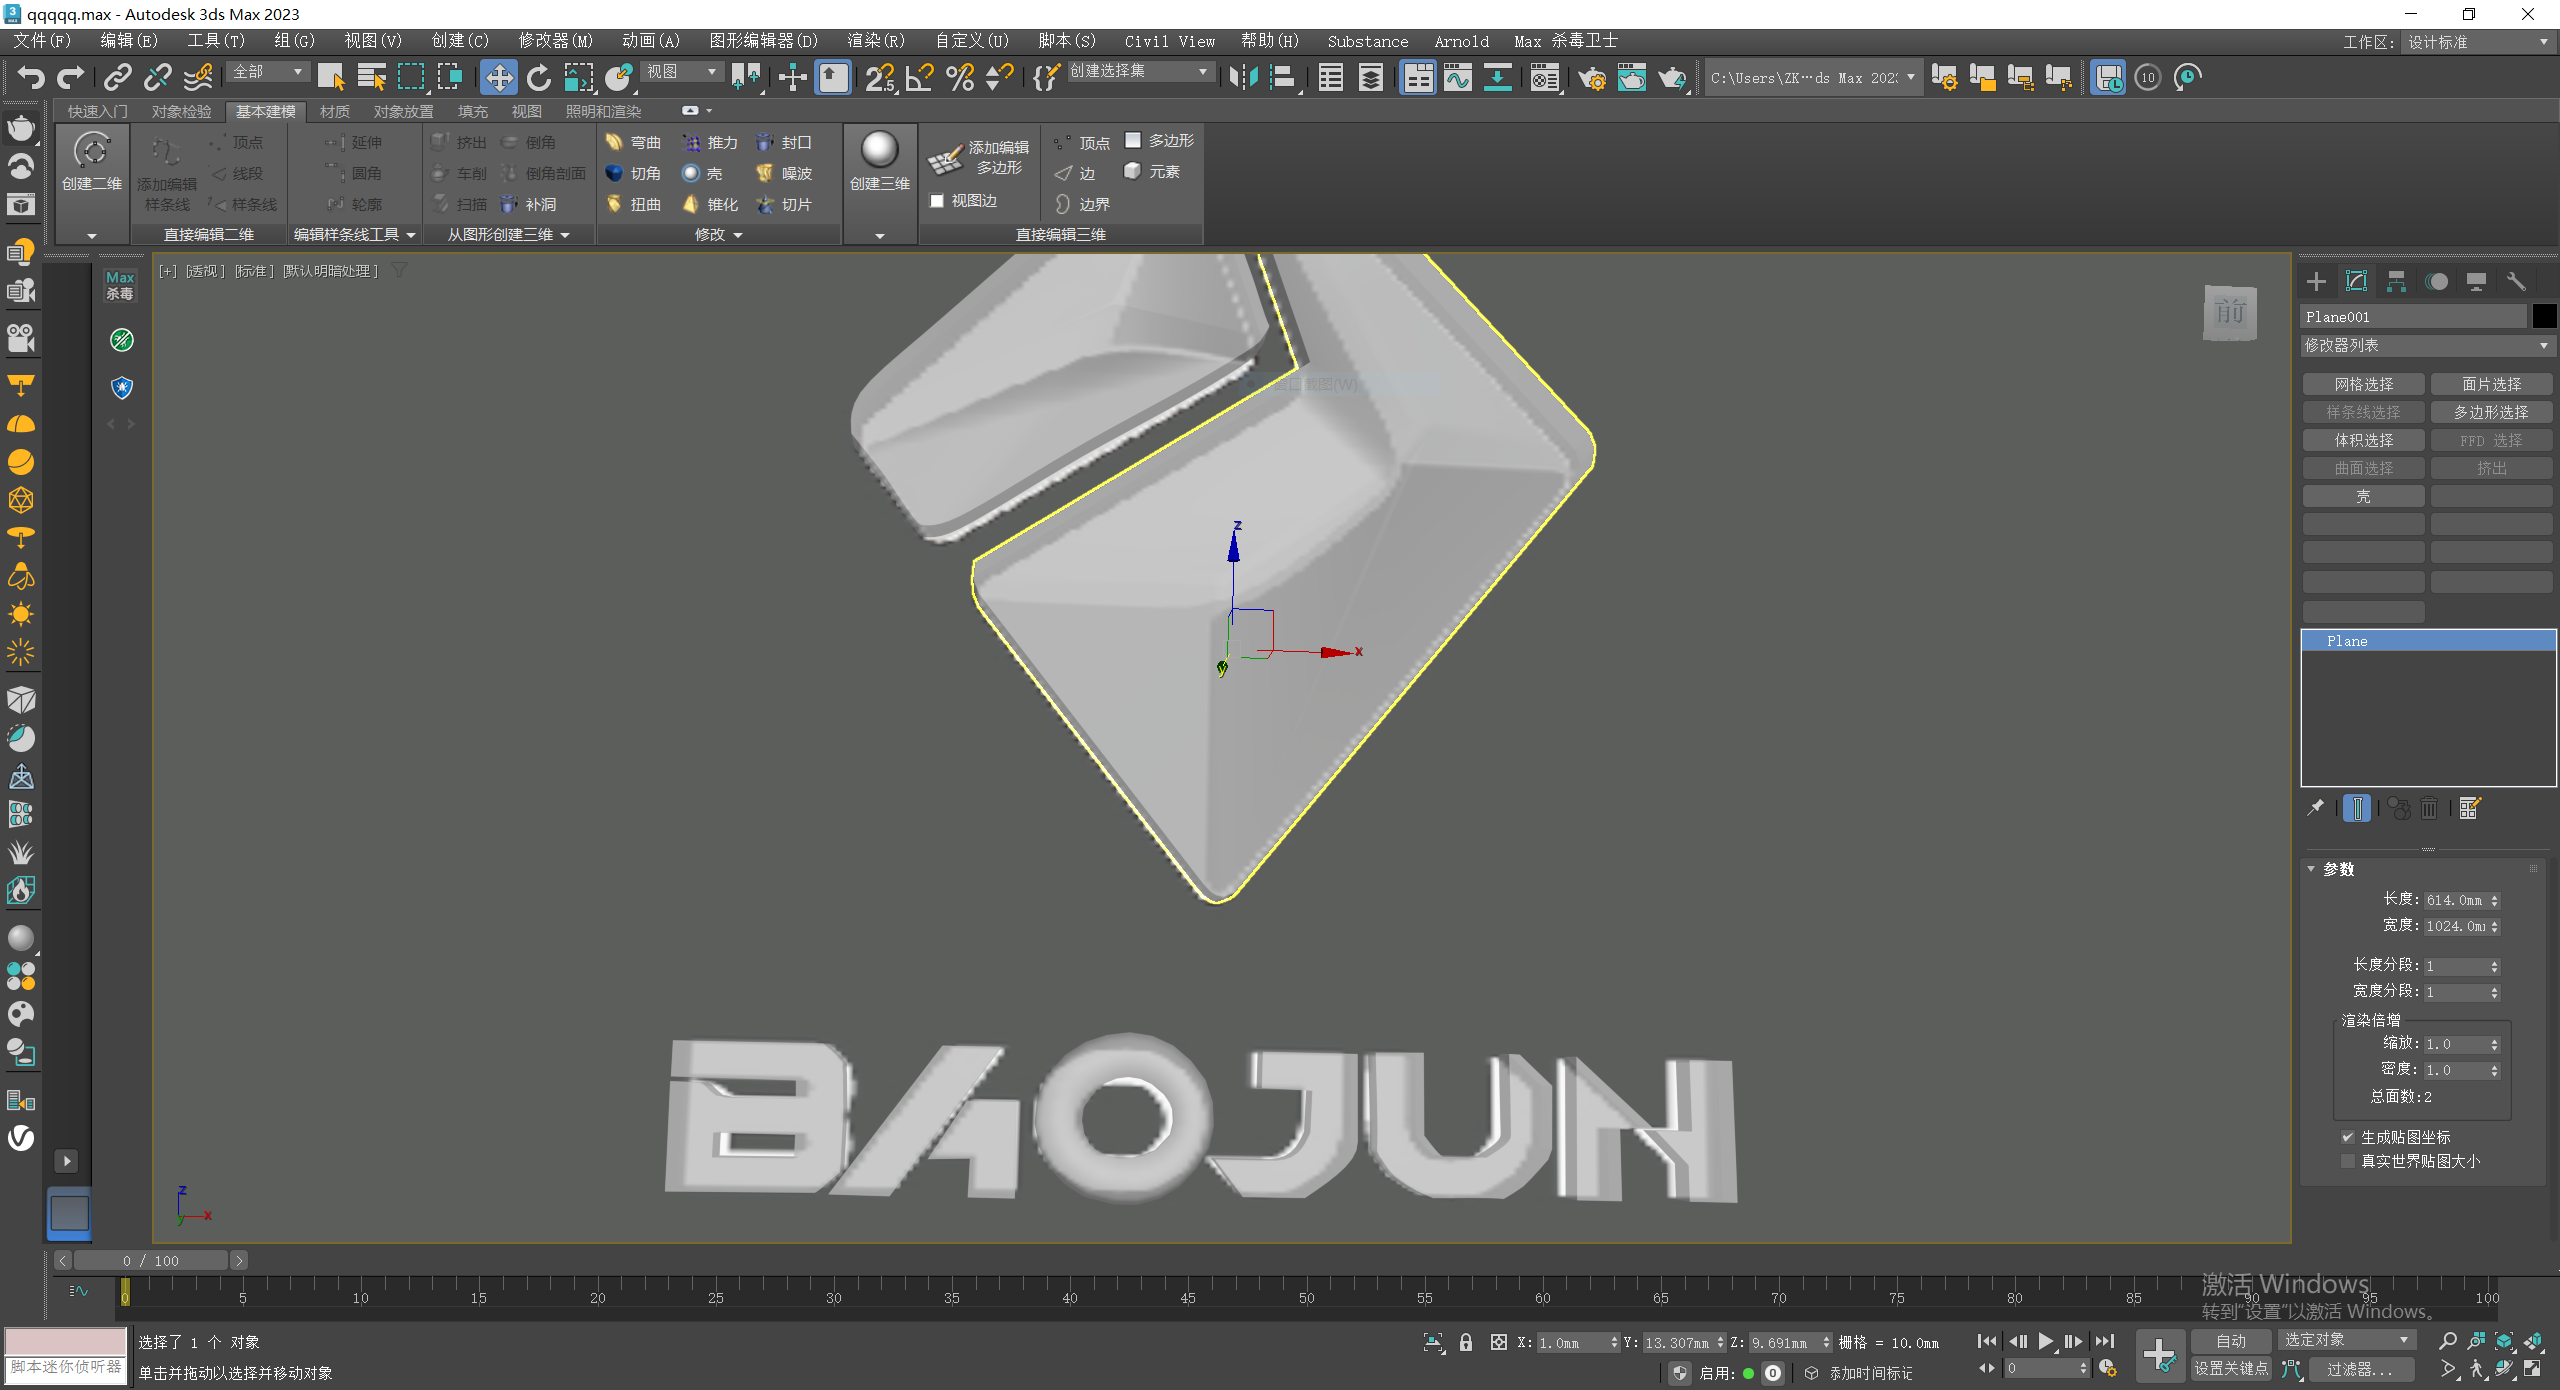
Task: Click the Plane001 object color swatch
Action: (2544, 316)
